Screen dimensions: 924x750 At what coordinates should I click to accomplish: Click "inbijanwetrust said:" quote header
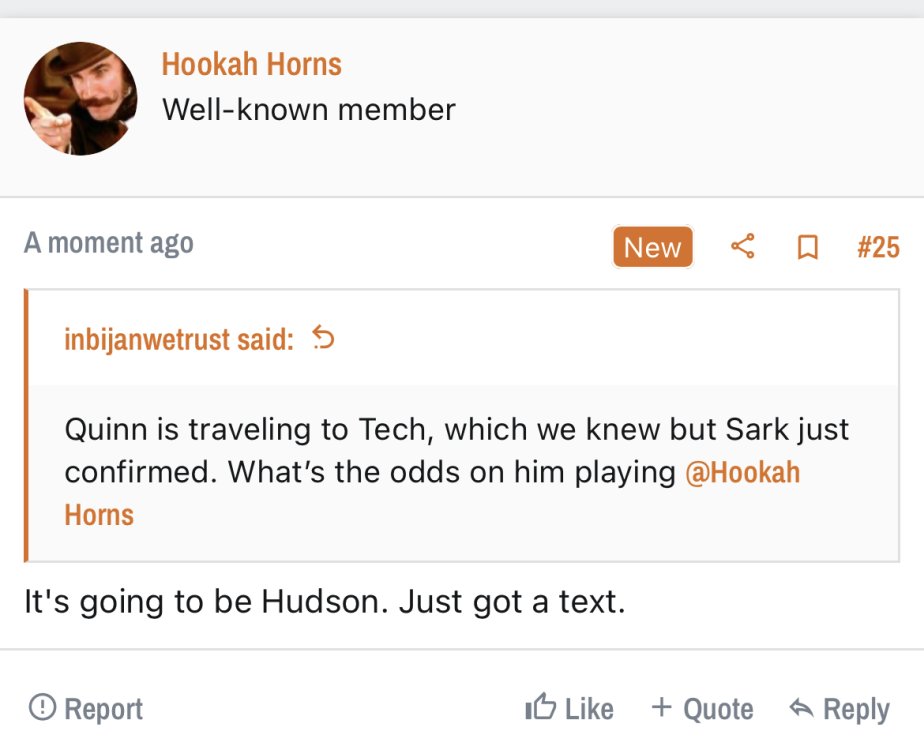tap(179, 340)
